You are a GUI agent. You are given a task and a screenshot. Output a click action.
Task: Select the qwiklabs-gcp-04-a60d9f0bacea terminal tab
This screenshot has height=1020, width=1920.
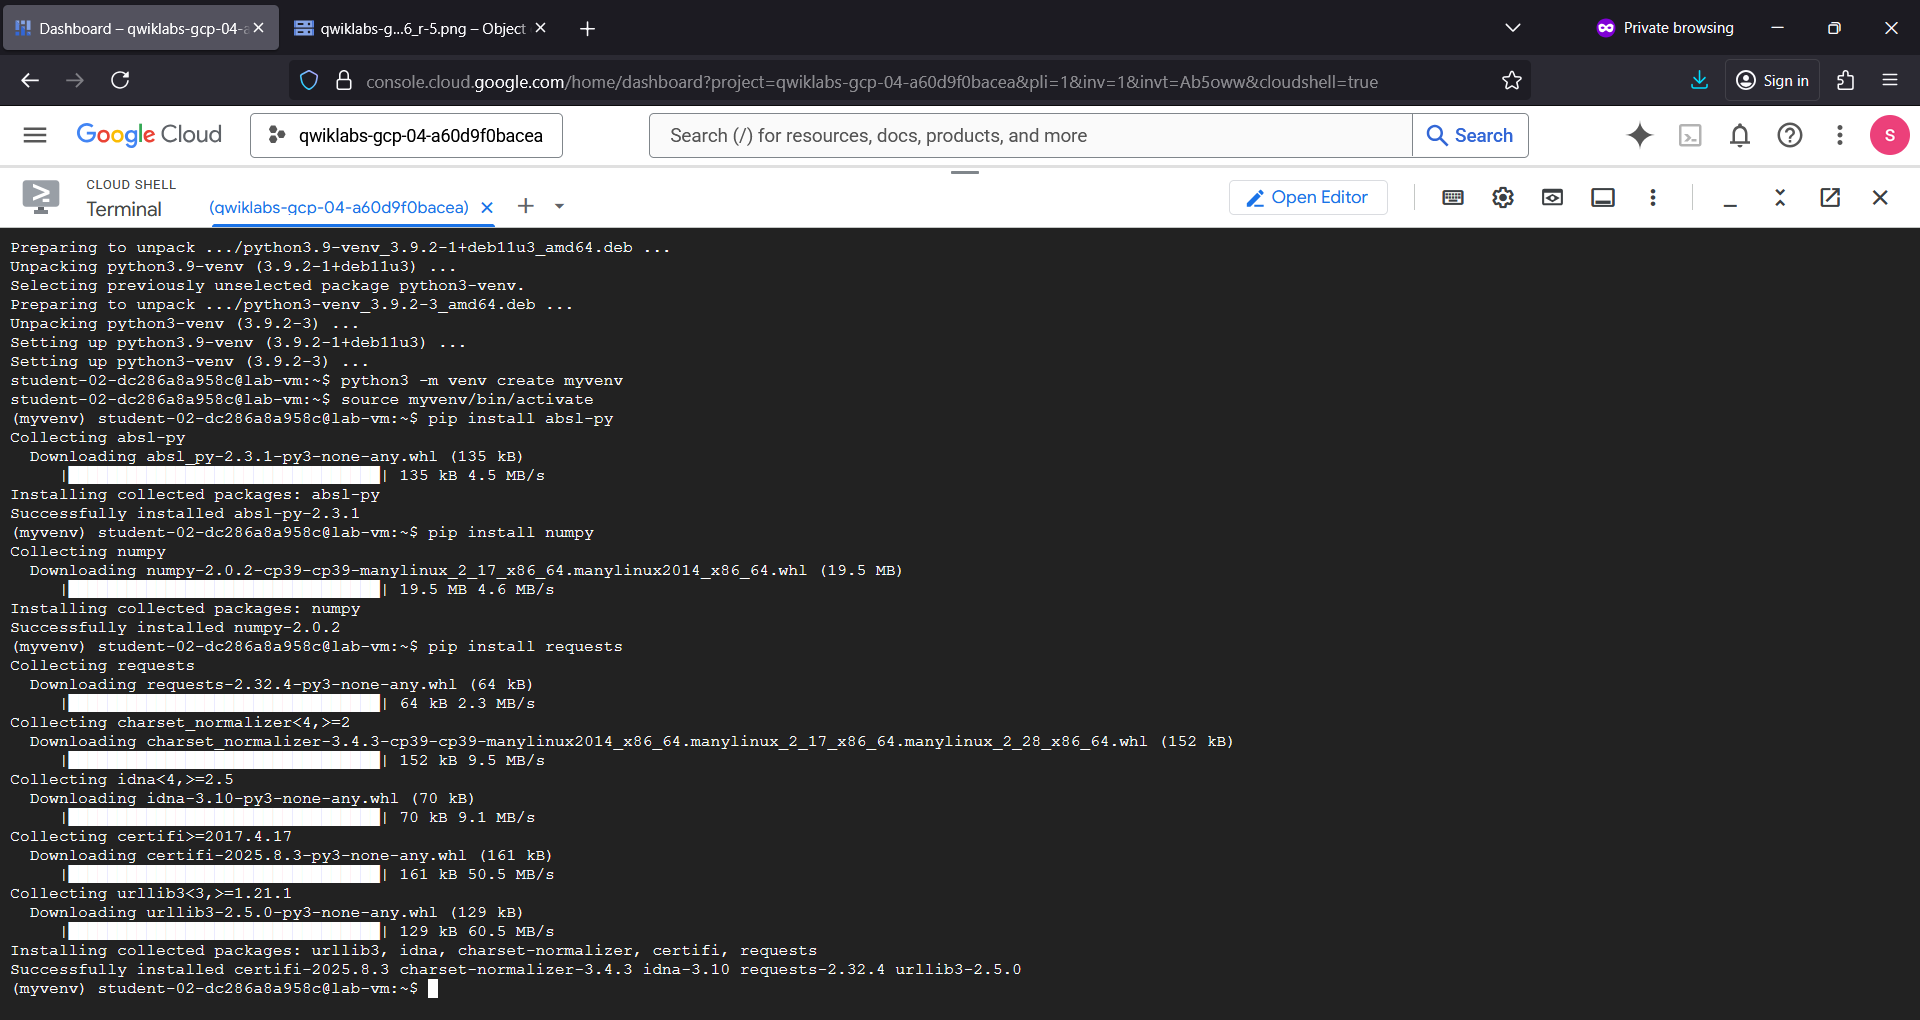(339, 207)
